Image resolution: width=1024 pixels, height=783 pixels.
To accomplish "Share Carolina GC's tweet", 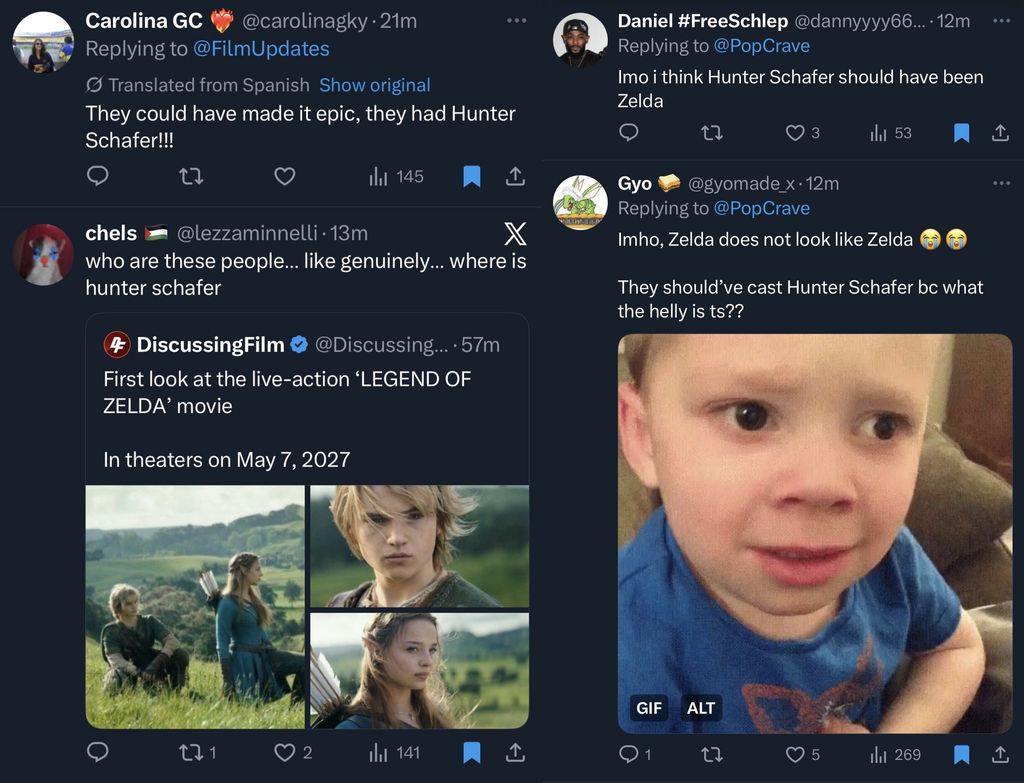I will 515,177.
